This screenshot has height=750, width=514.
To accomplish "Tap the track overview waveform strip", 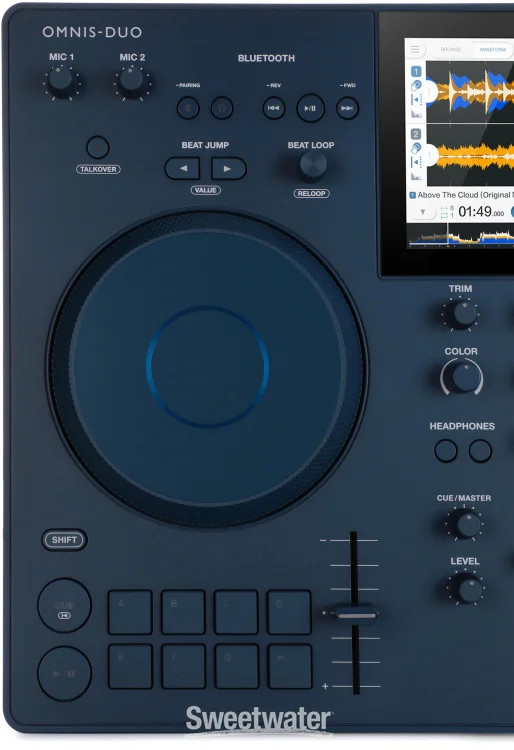I will pyautogui.click(x=461, y=237).
